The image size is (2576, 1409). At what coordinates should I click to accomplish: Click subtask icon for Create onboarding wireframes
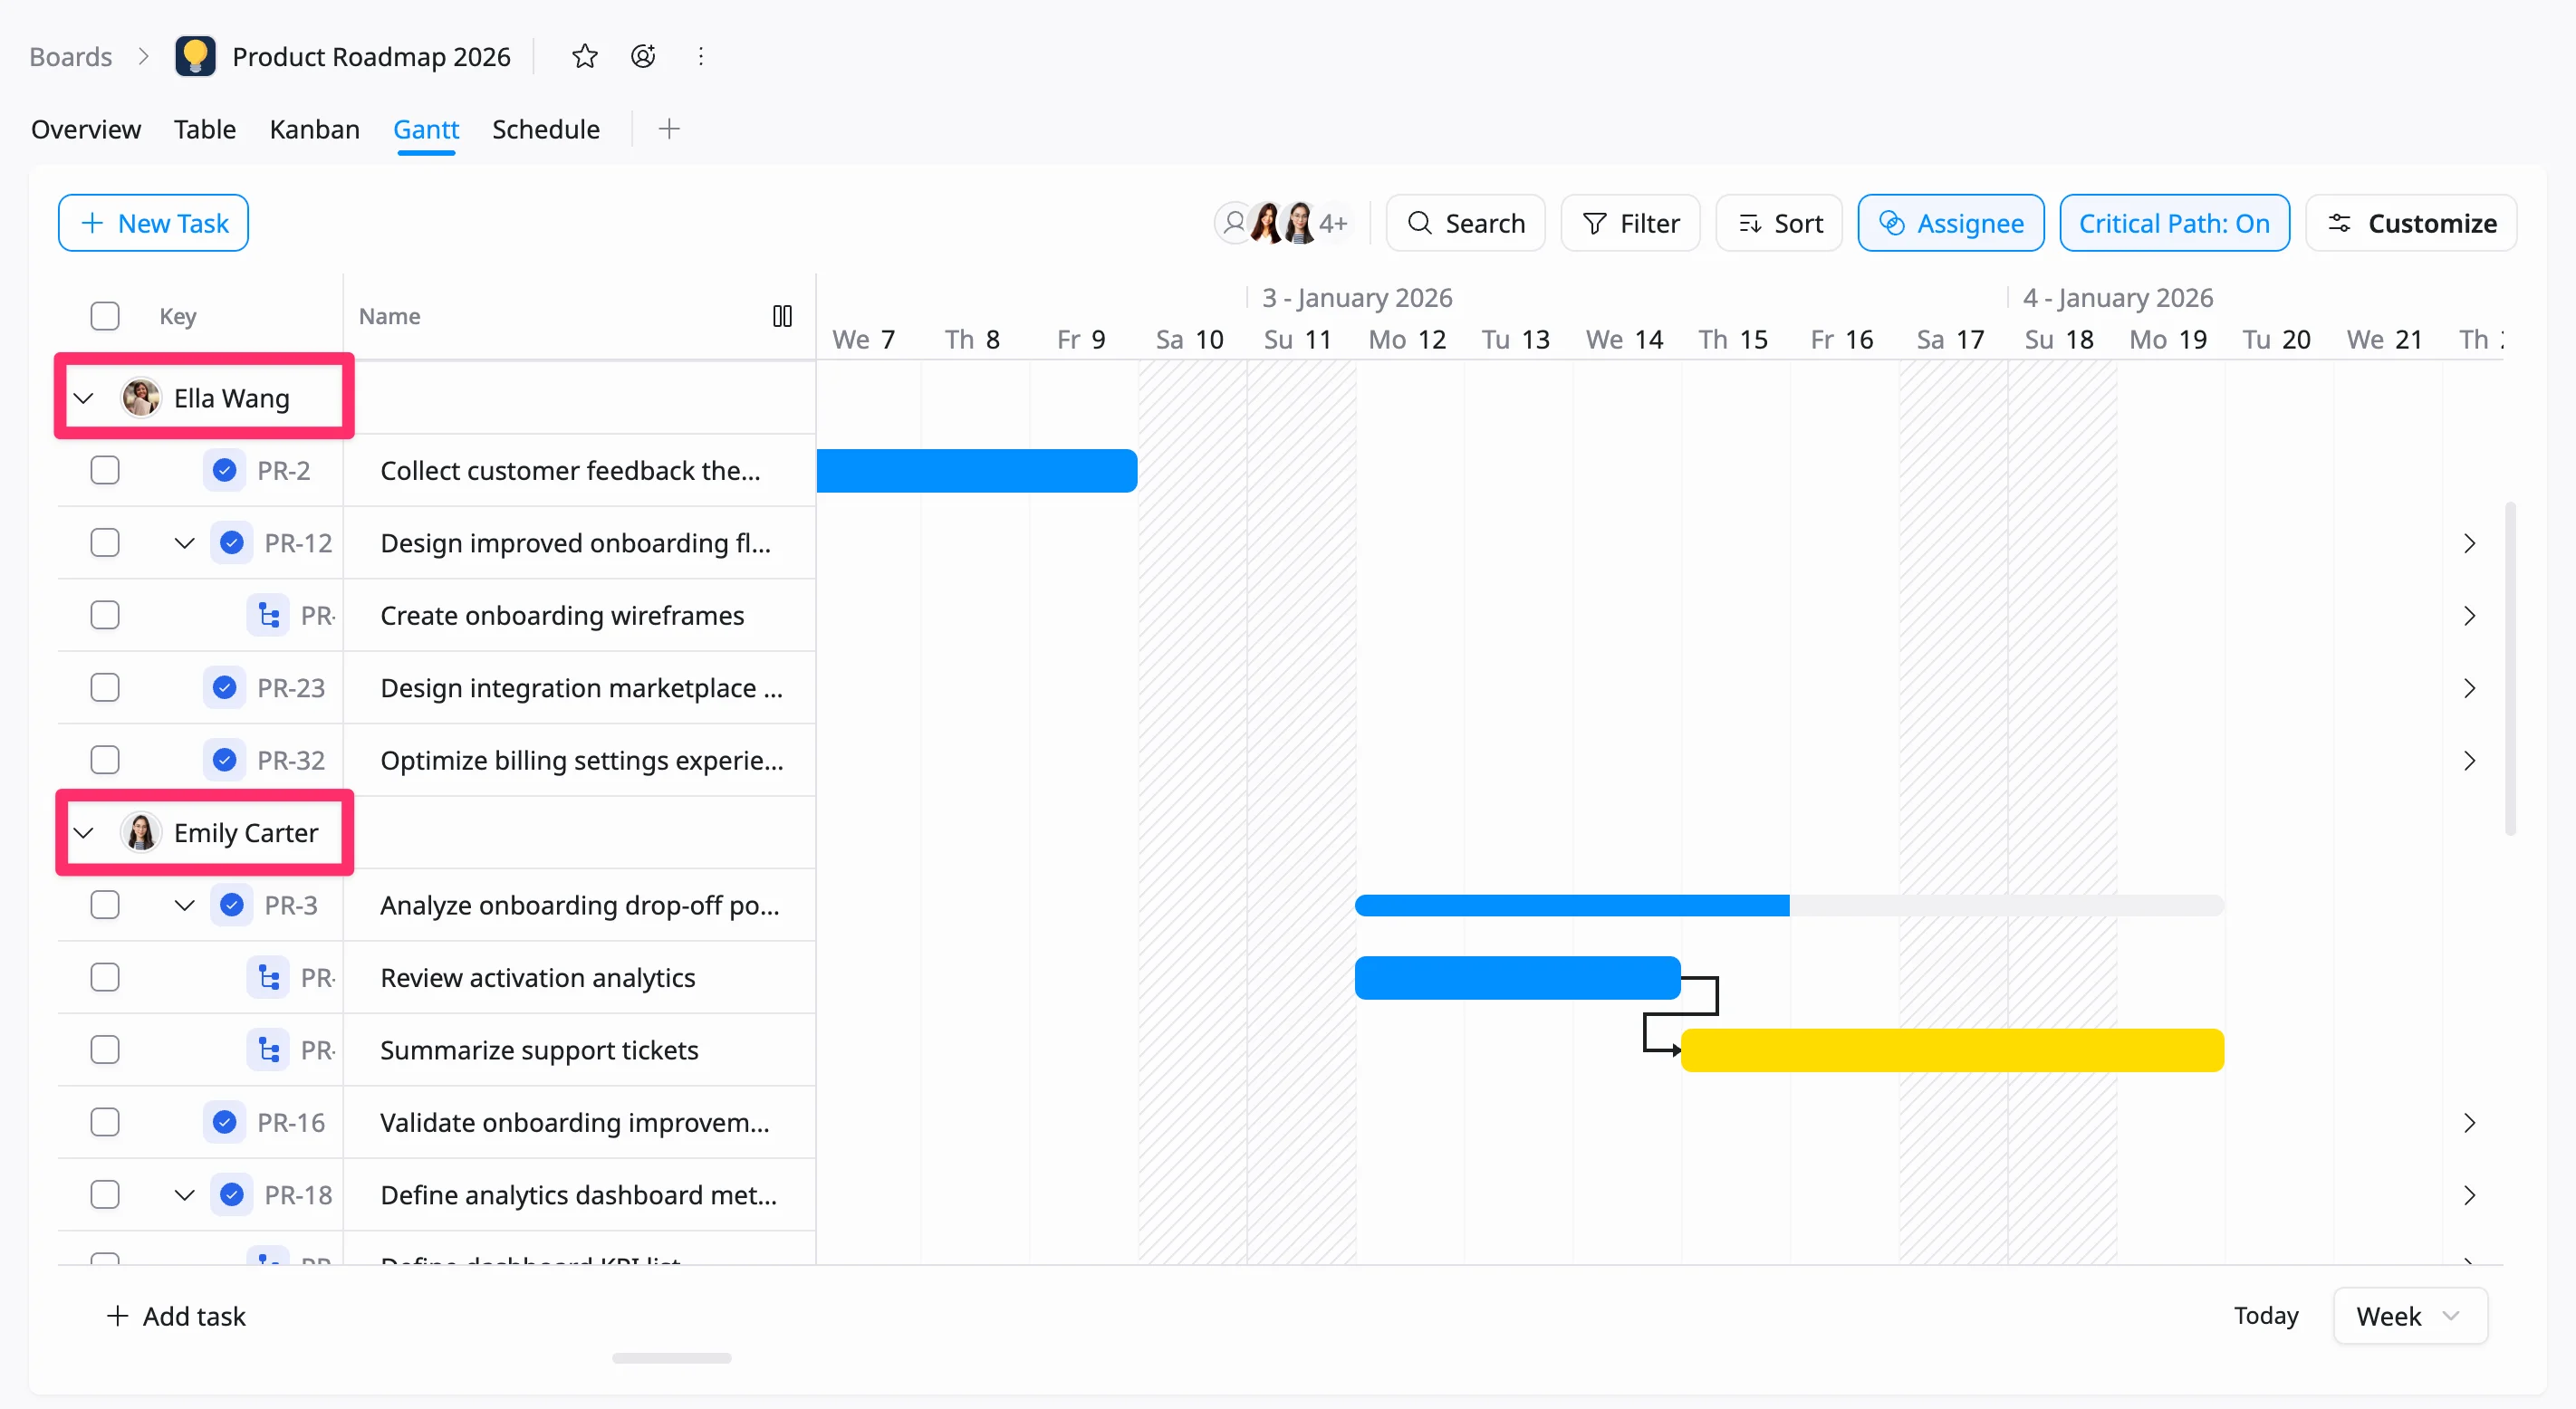[268, 615]
